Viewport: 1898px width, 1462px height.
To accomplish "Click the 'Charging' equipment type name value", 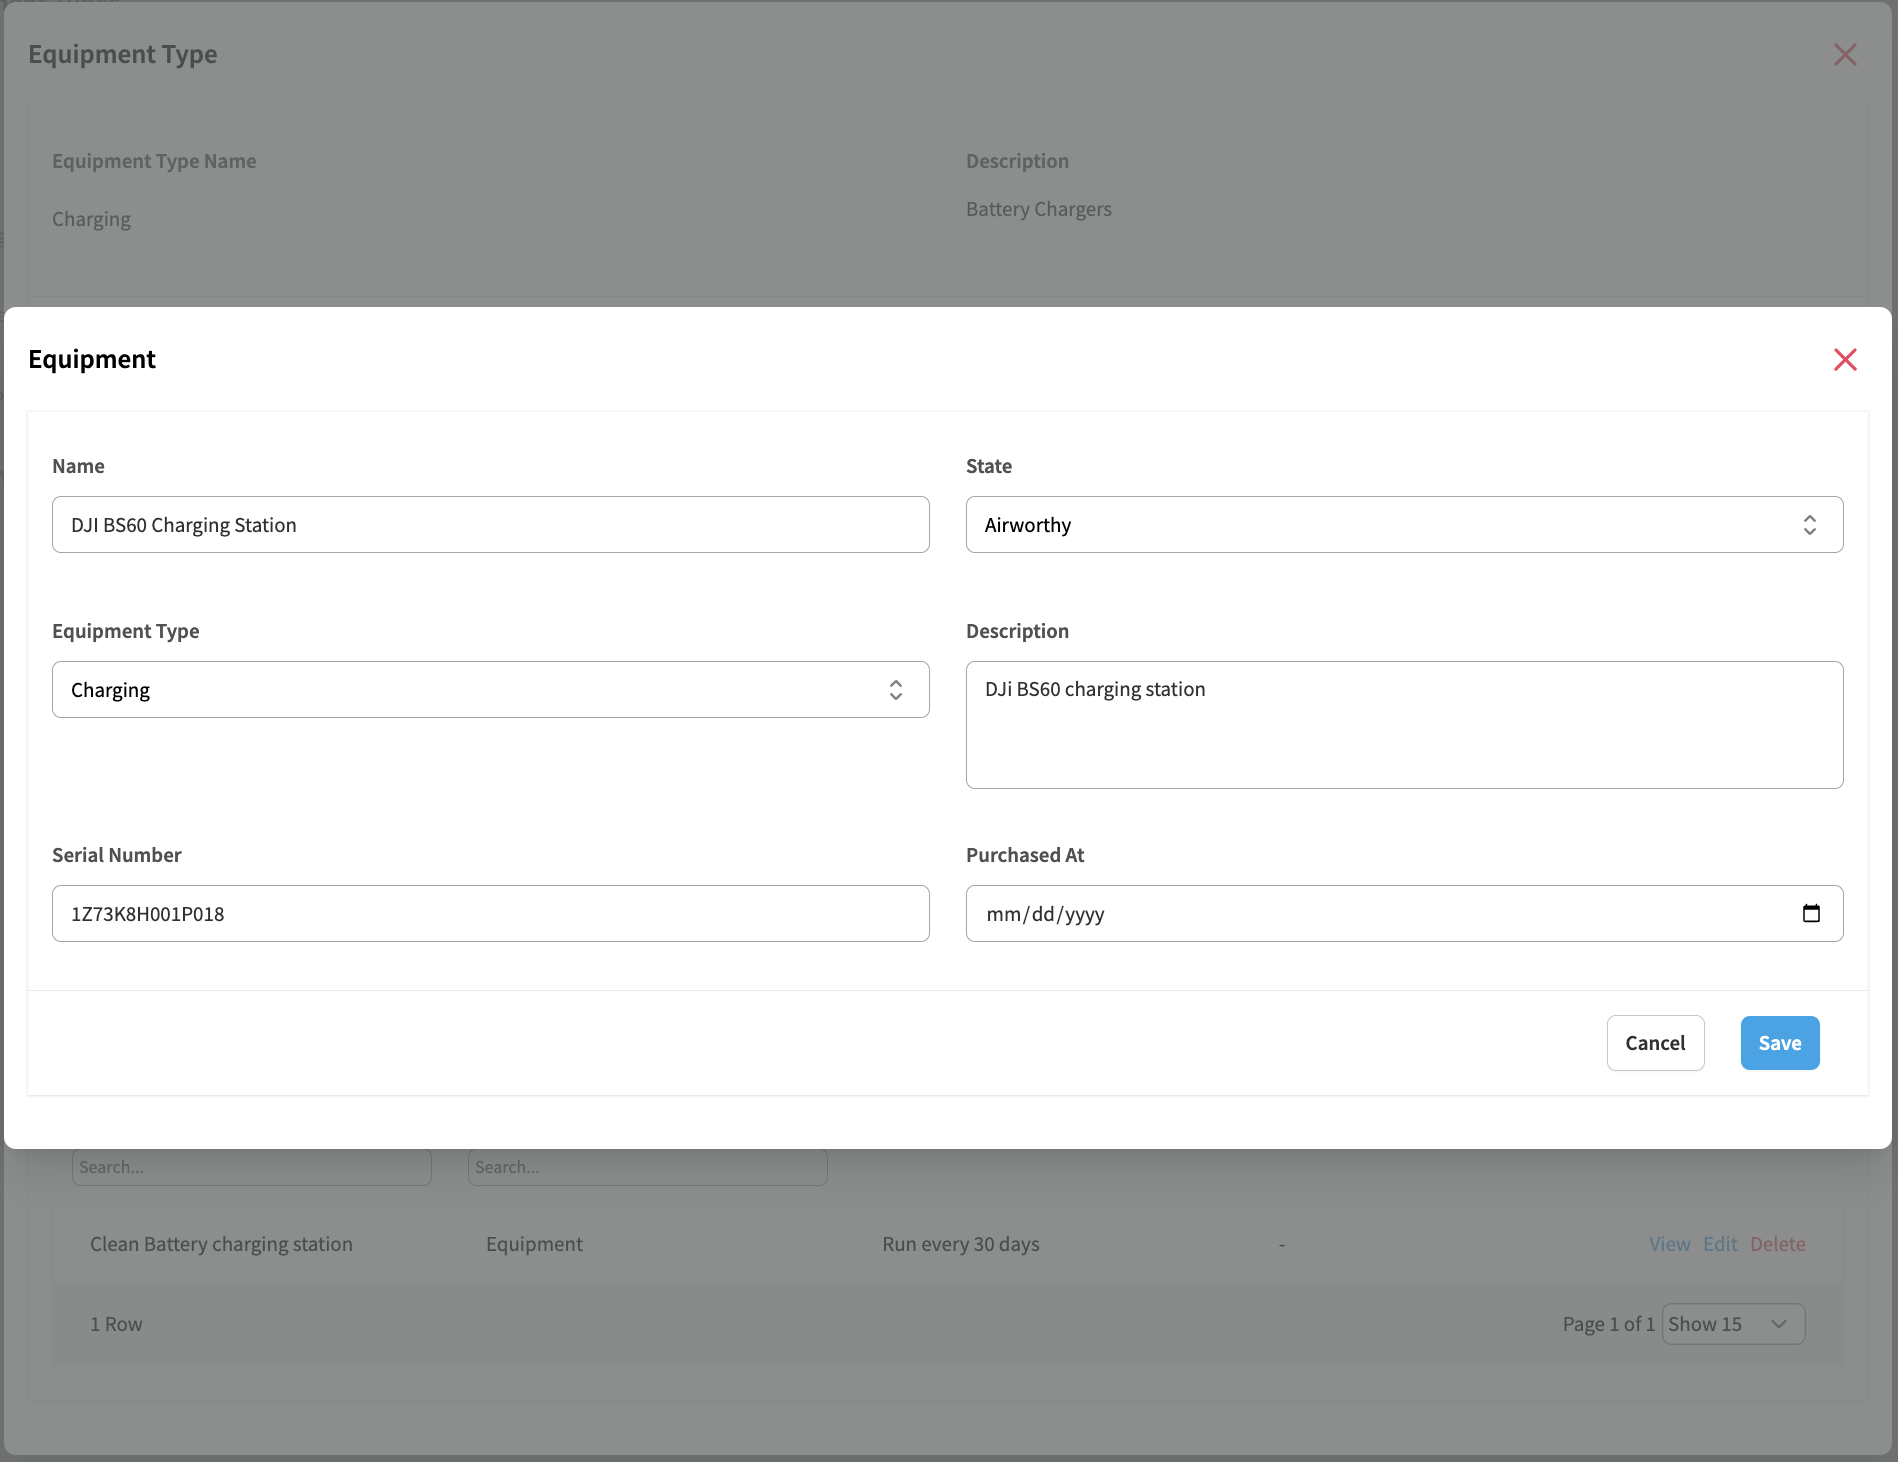I will 91,219.
